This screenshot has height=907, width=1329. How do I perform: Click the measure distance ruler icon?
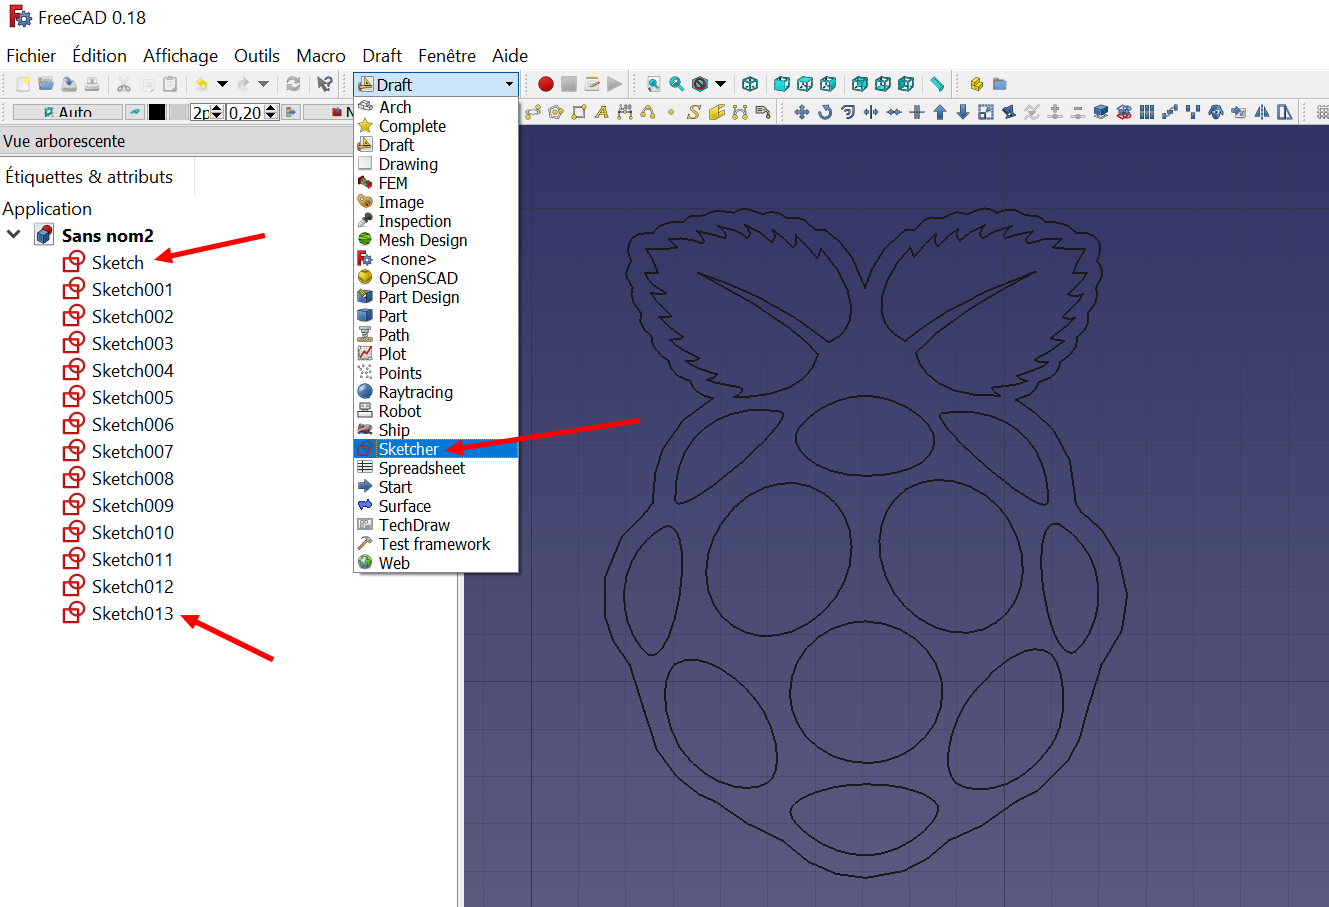(937, 84)
